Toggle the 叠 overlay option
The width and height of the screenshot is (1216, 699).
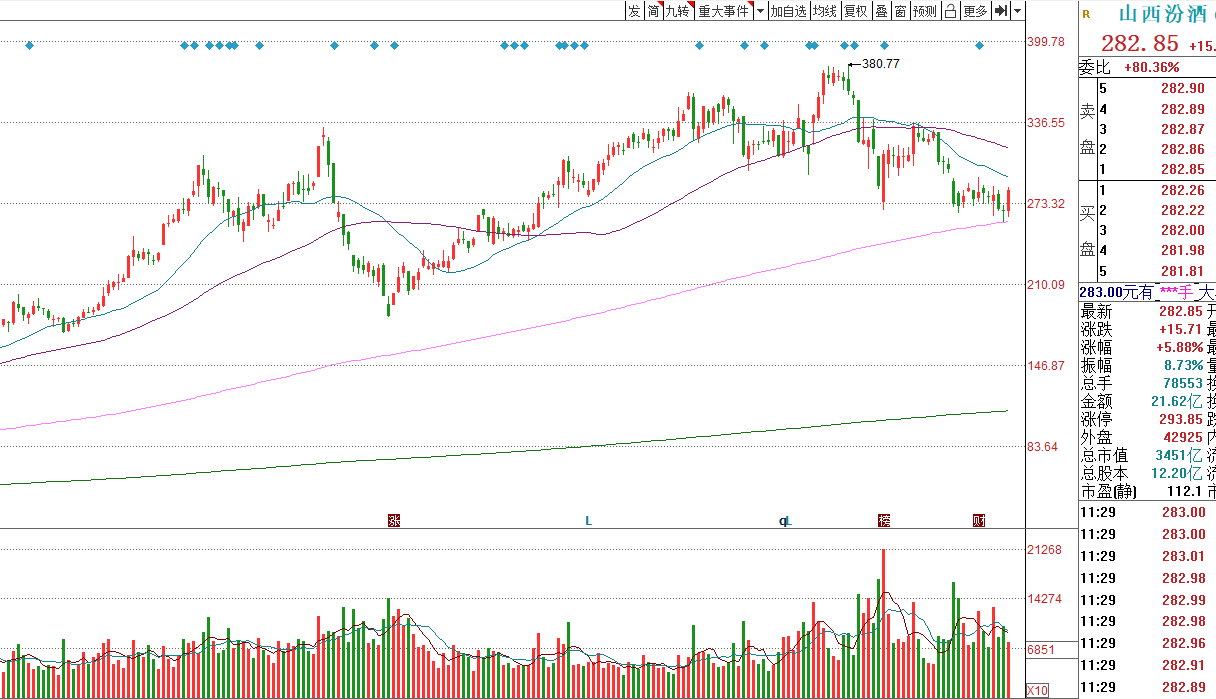pyautogui.click(x=881, y=11)
